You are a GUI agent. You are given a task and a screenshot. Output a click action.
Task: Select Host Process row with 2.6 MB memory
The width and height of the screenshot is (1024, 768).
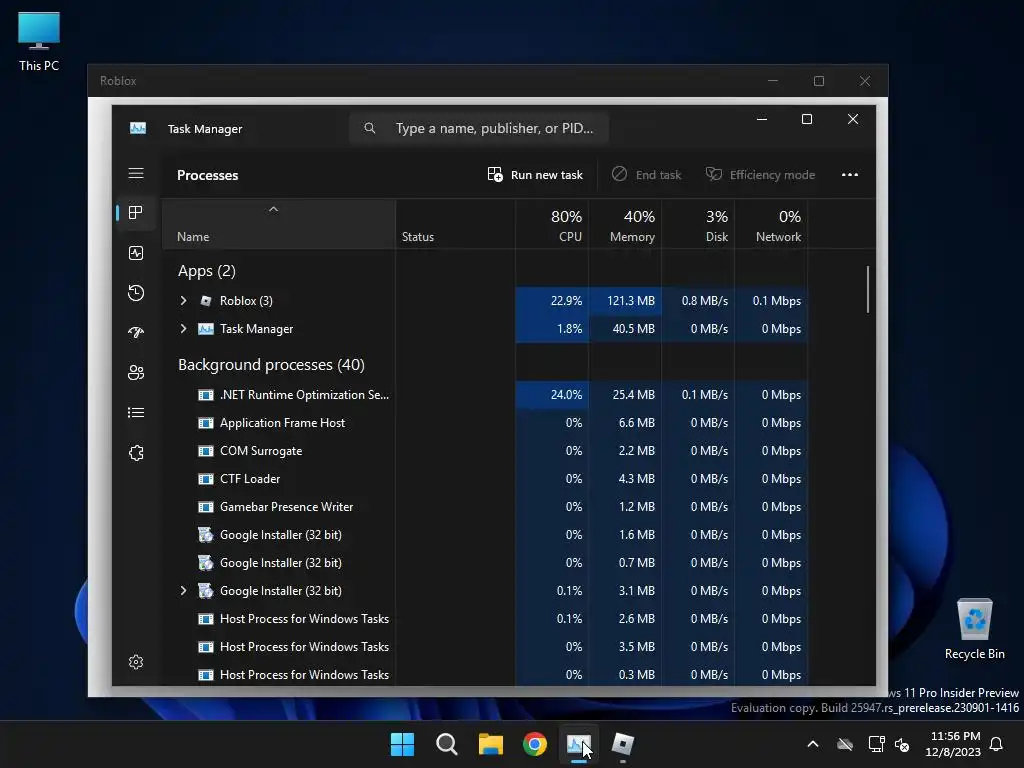pyautogui.click(x=486, y=618)
